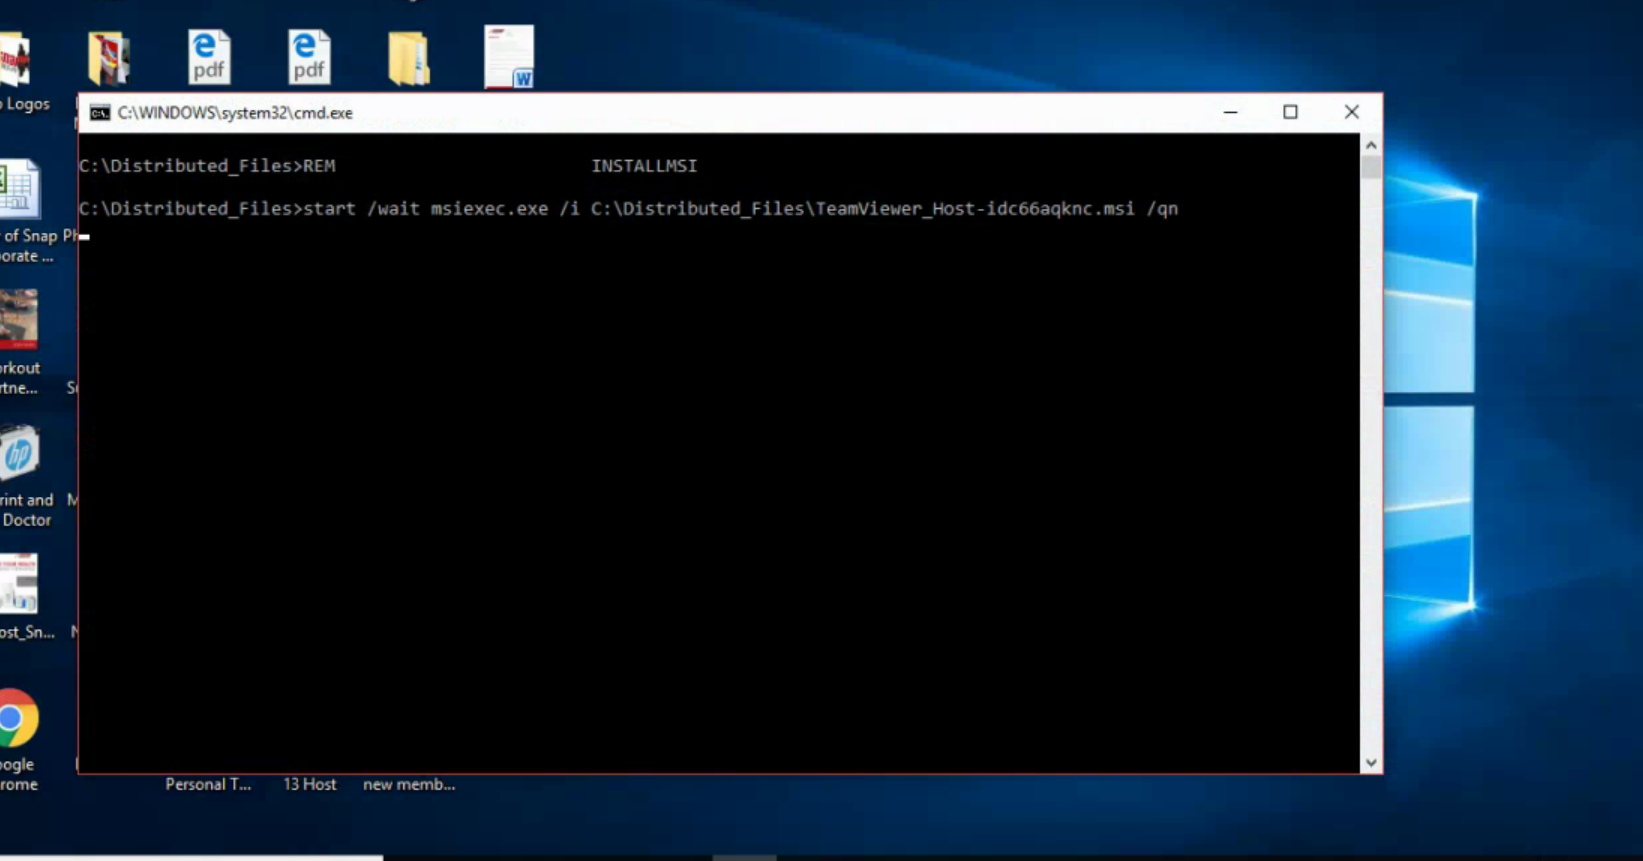The image size is (1643, 861).
Task: Click the C:\WINDOWS\system32\cmd.exe window title
Action: pyautogui.click(x=235, y=113)
